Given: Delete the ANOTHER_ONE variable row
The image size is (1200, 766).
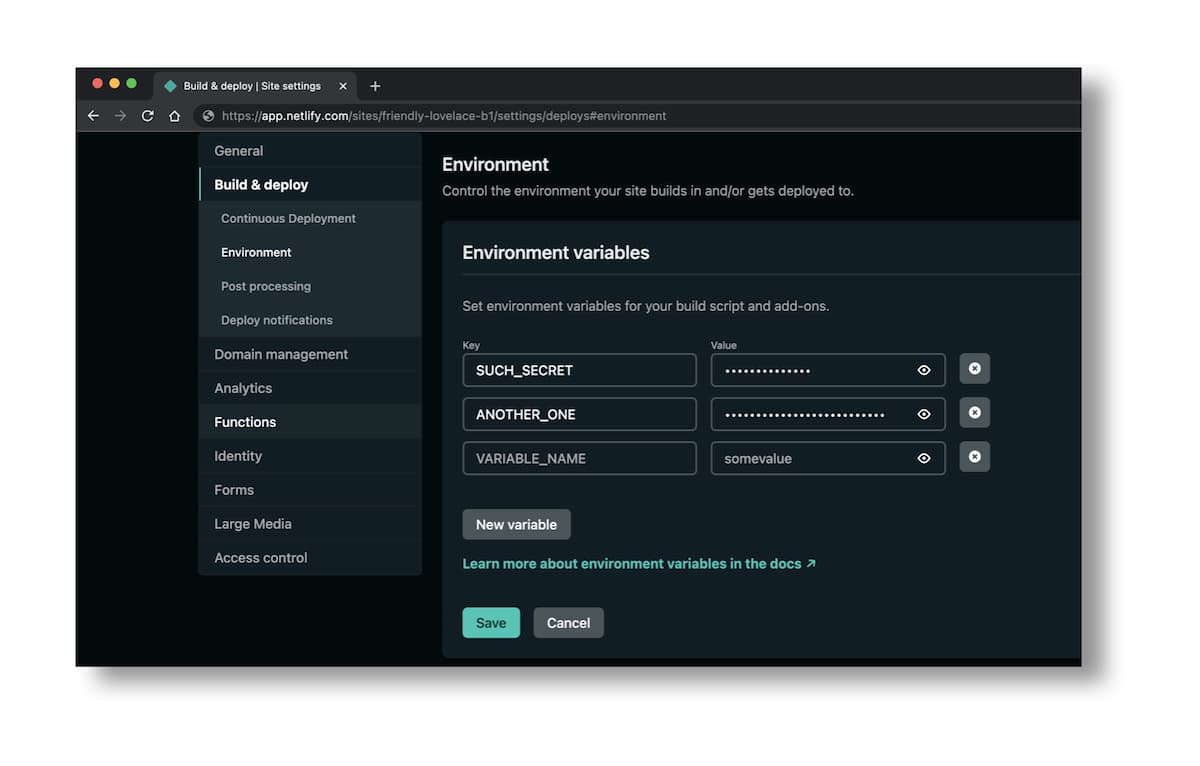Looking at the screenshot, I should point(974,412).
